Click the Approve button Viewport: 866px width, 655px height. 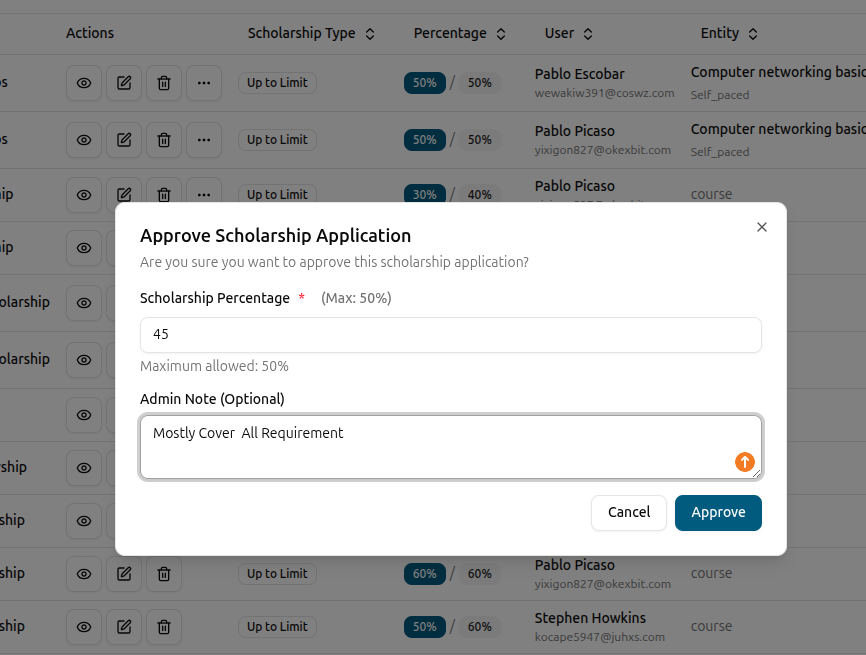pos(718,513)
